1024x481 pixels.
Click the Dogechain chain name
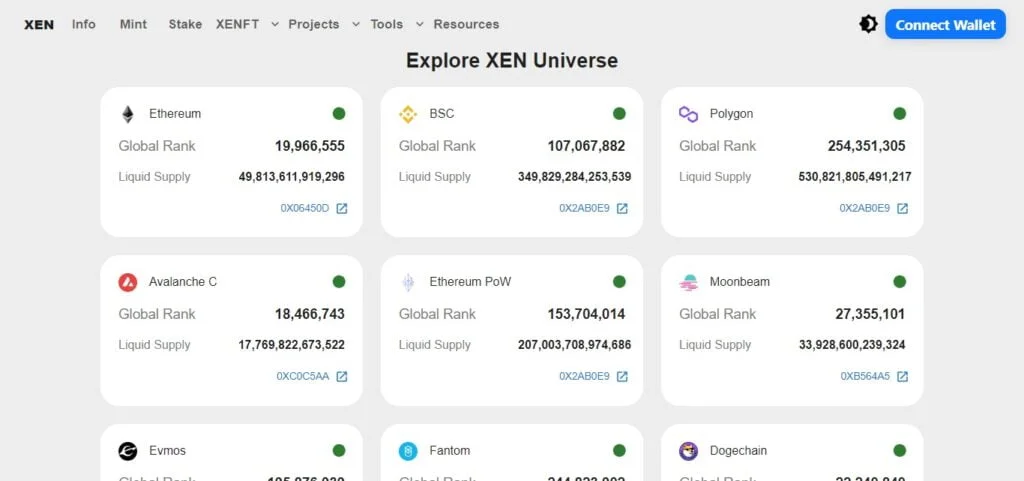[x=739, y=451]
